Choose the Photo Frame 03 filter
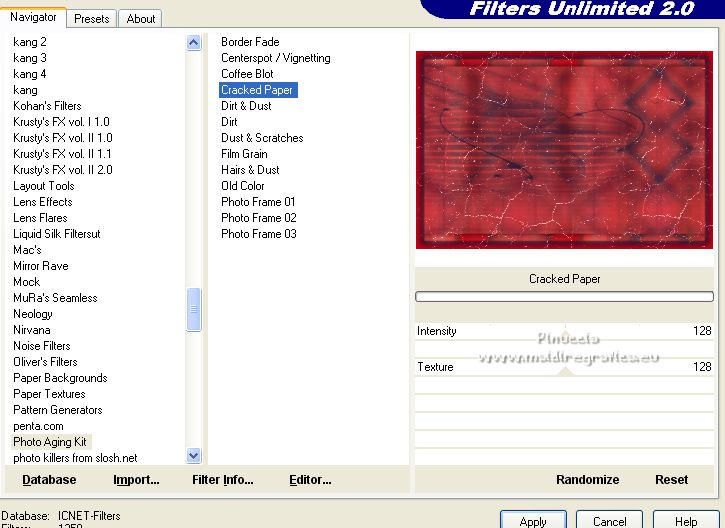 tap(258, 234)
